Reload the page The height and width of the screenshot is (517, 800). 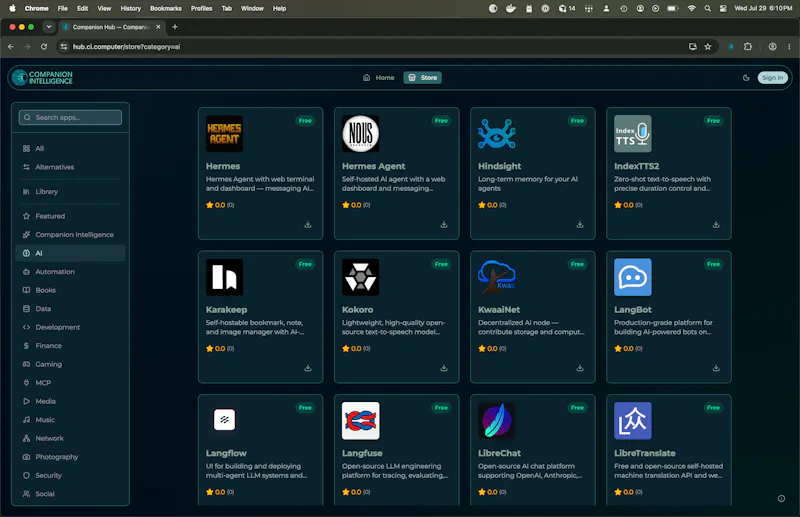point(44,46)
